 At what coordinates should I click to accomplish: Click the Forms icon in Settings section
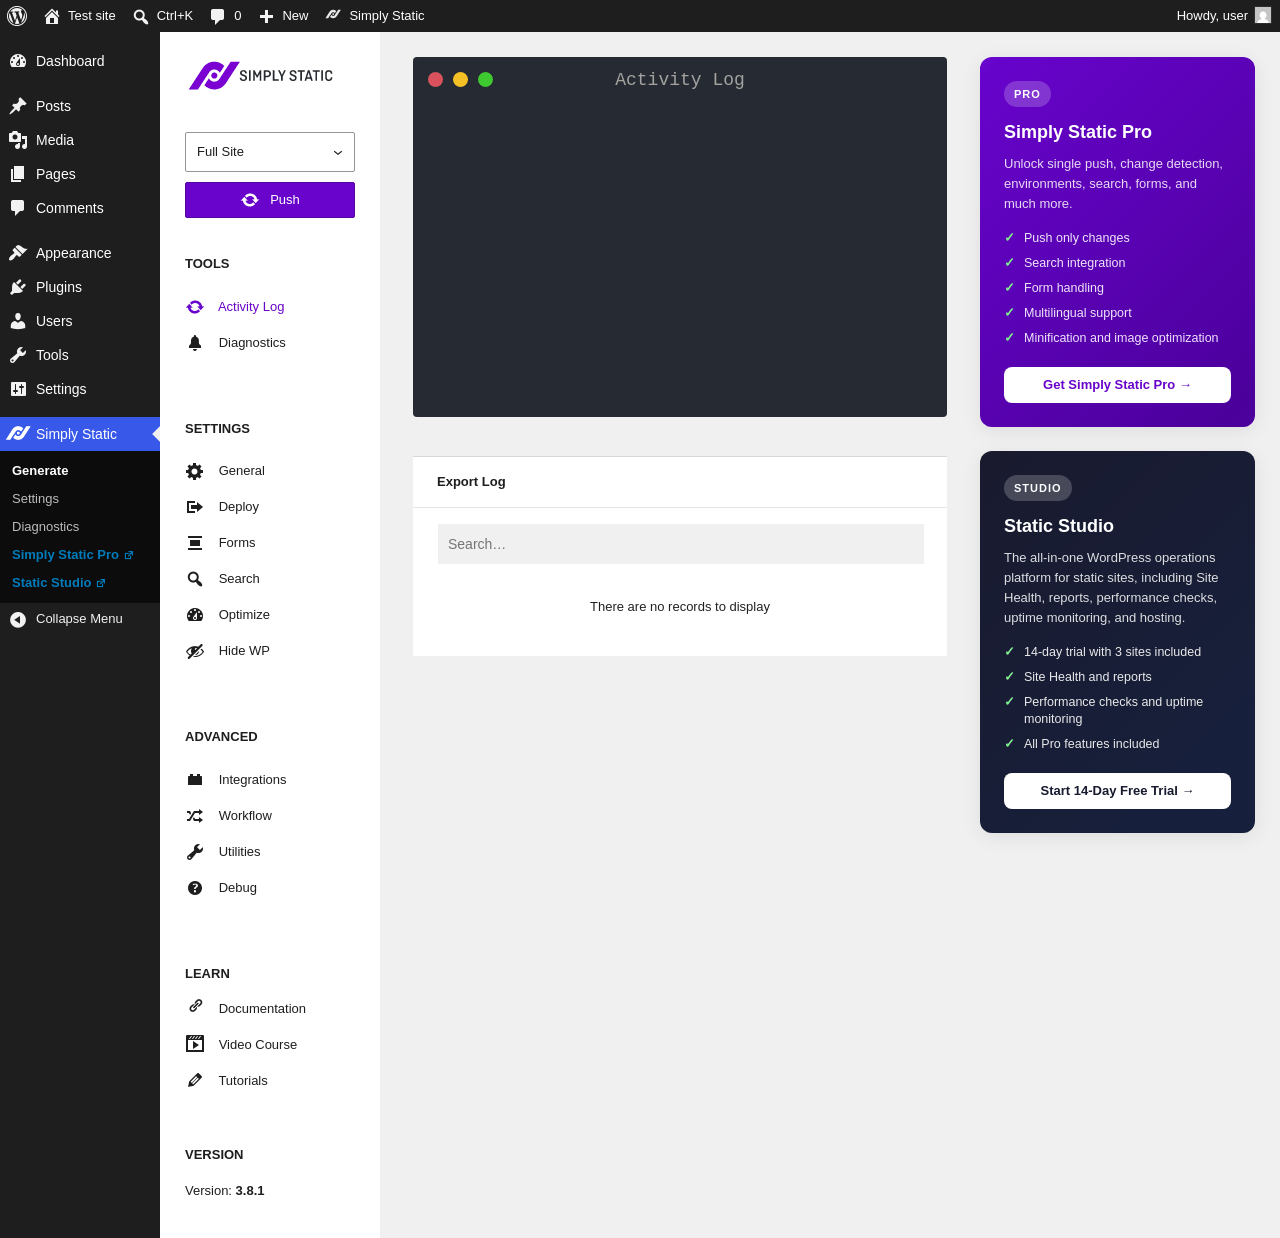point(195,543)
